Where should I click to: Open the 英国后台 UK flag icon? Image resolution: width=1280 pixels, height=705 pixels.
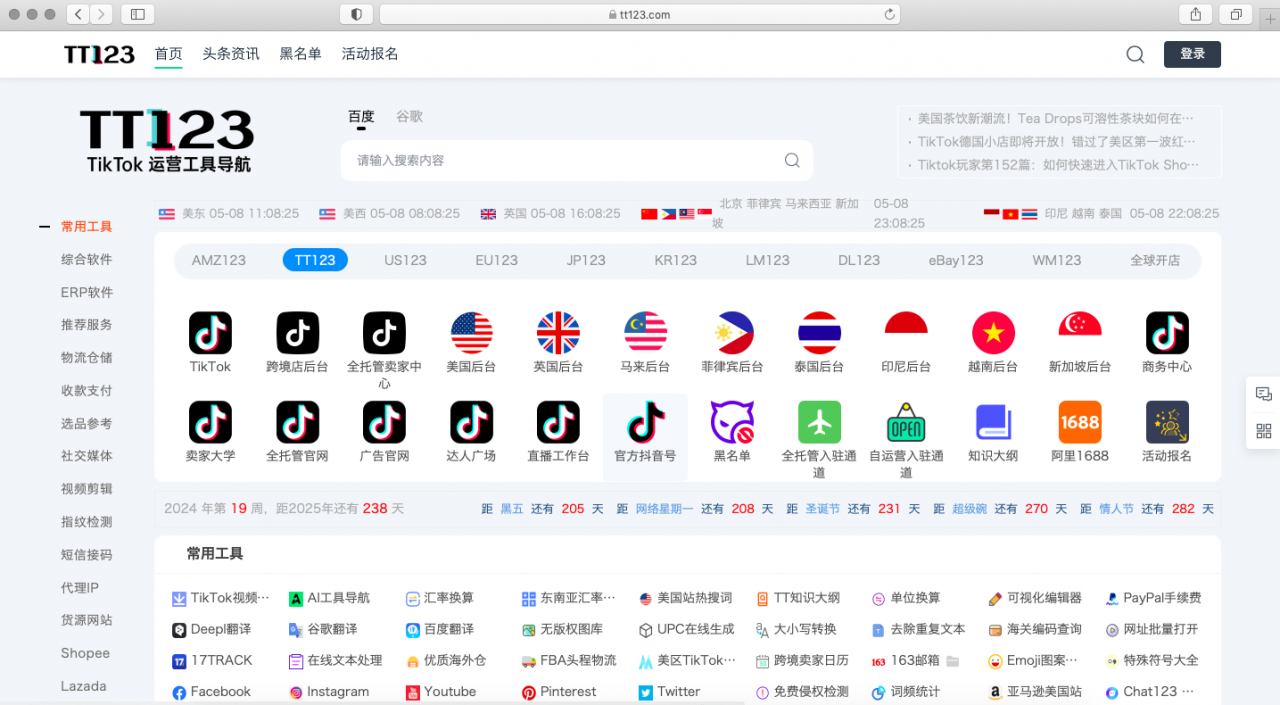coord(558,333)
